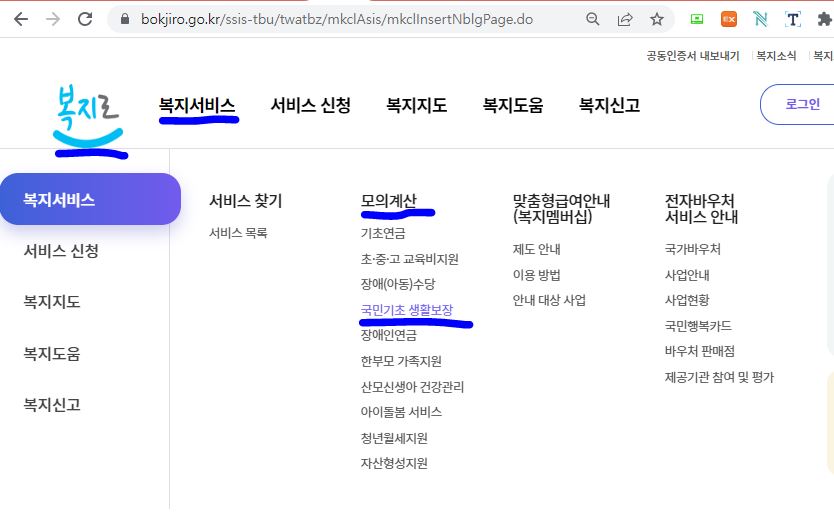Reload the page with refresh icon
The image size is (834, 512).
[85, 19]
